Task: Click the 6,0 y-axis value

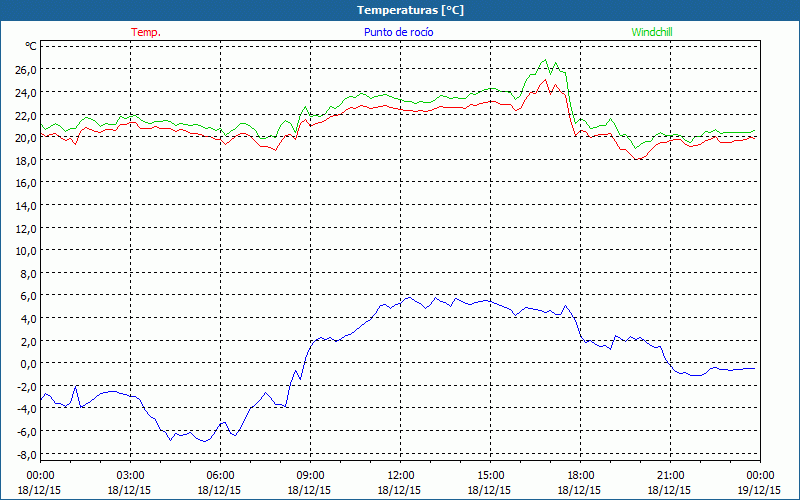Action: coord(28,296)
